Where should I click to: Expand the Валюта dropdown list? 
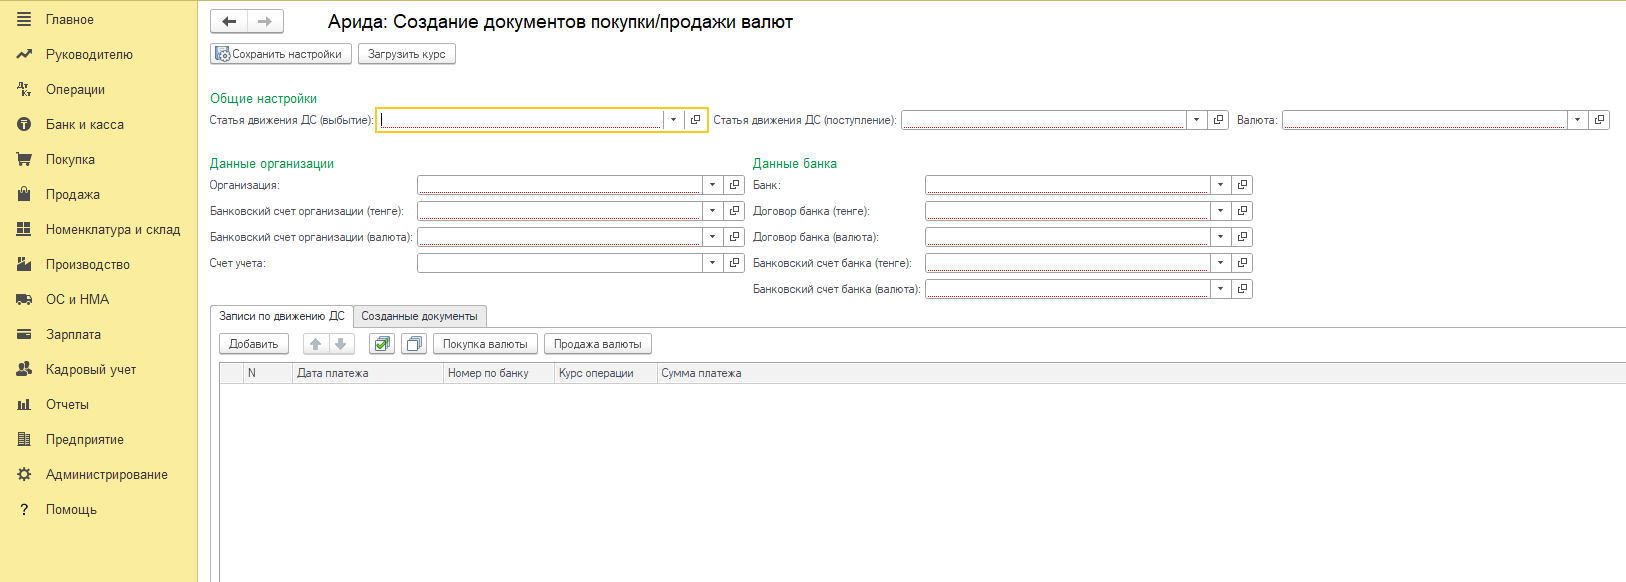coord(1577,120)
